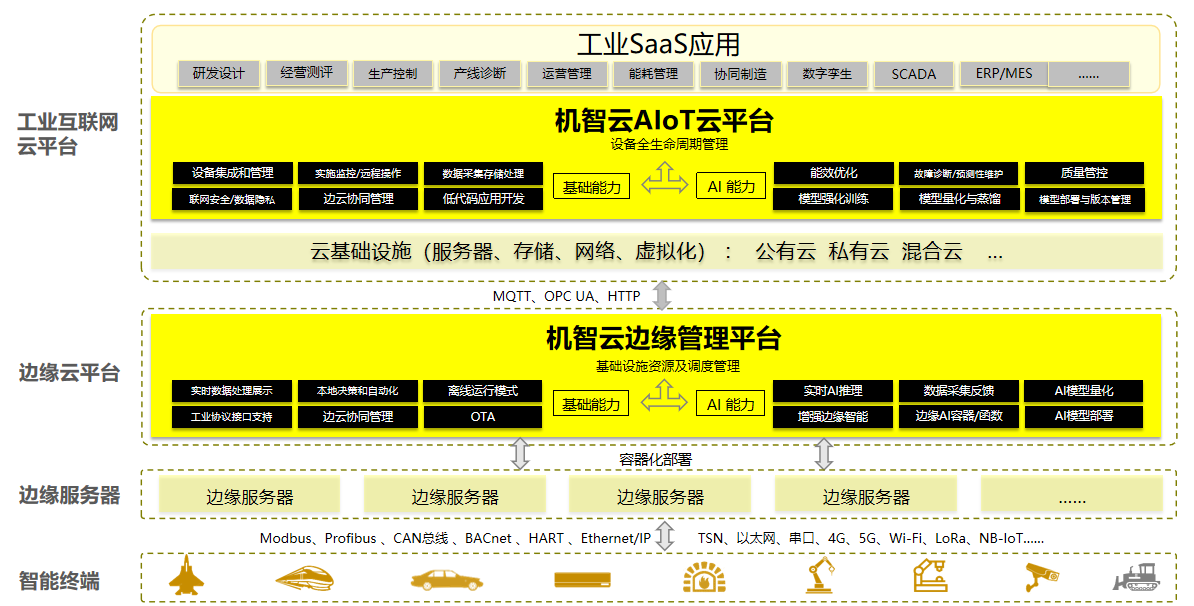
Task: Click the 设备集成和管理 button
Action: (x=232, y=173)
